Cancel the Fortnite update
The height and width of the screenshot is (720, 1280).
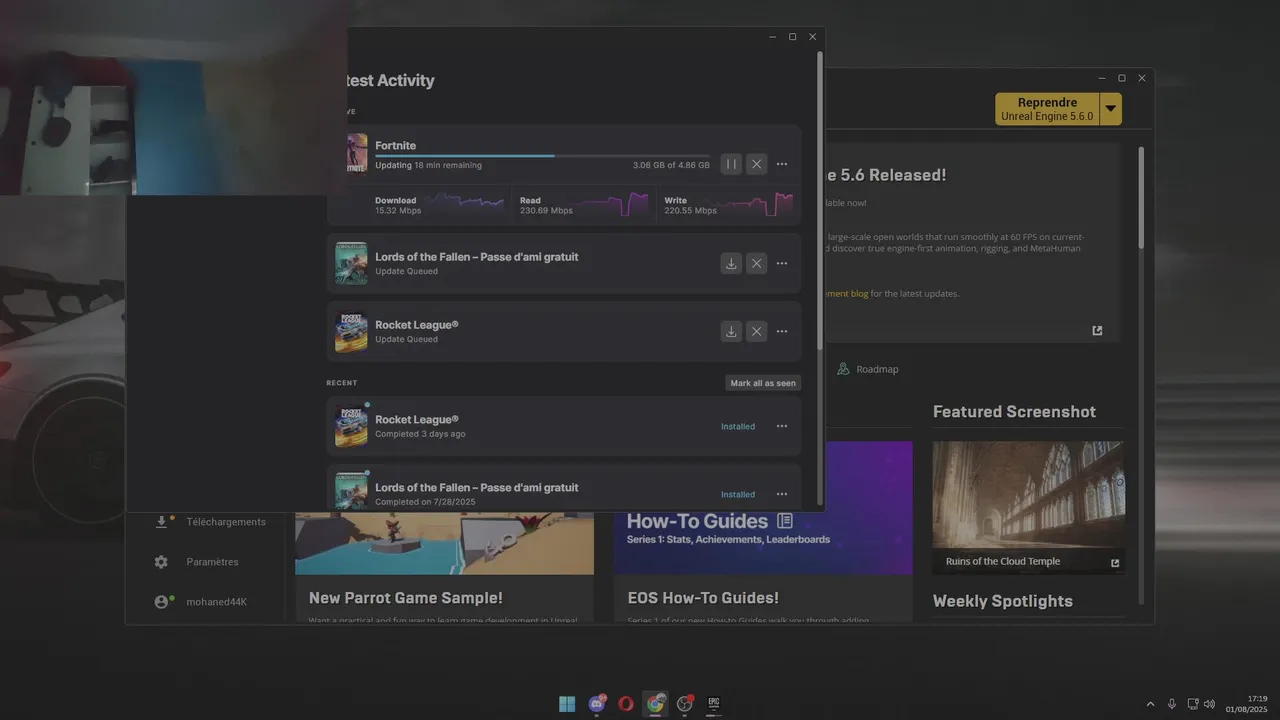click(757, 164)
